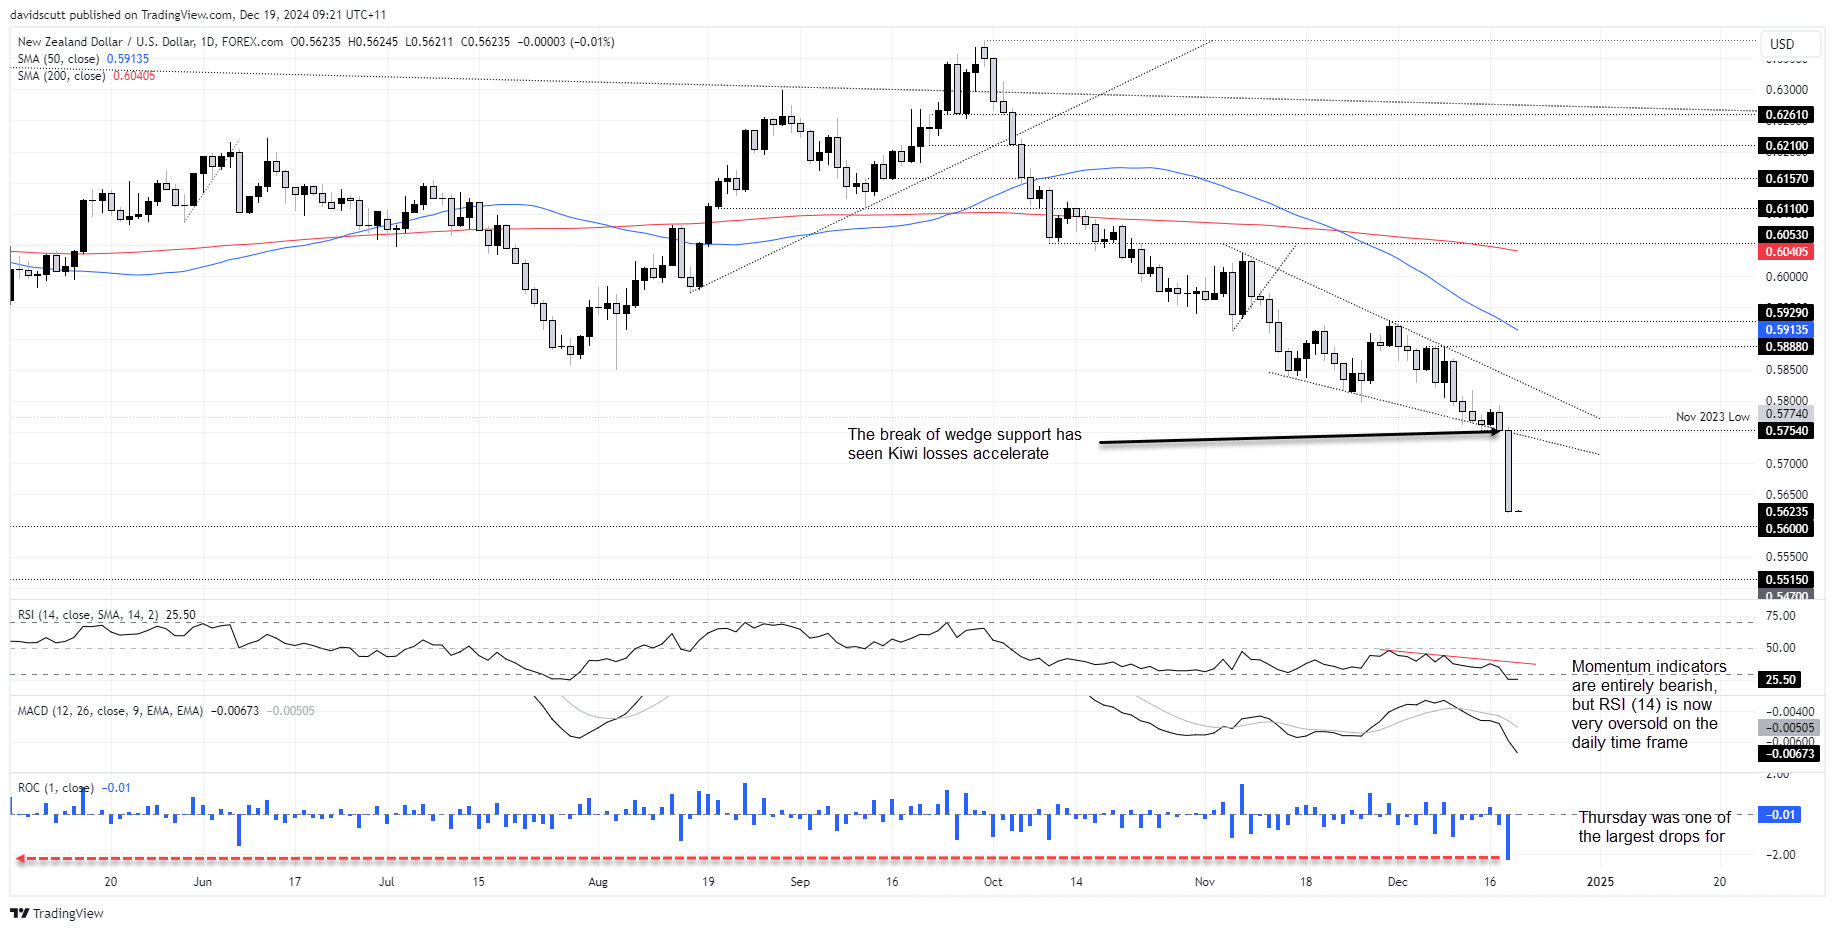Click the Nov date label on time axis
The height and width of the screenshot is (931, 1835).
[1205, 882]
